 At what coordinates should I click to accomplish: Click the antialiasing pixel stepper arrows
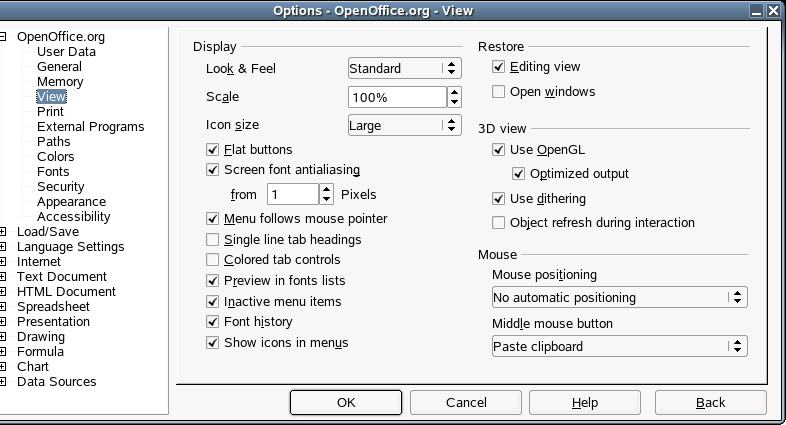(x=326, y=194)
